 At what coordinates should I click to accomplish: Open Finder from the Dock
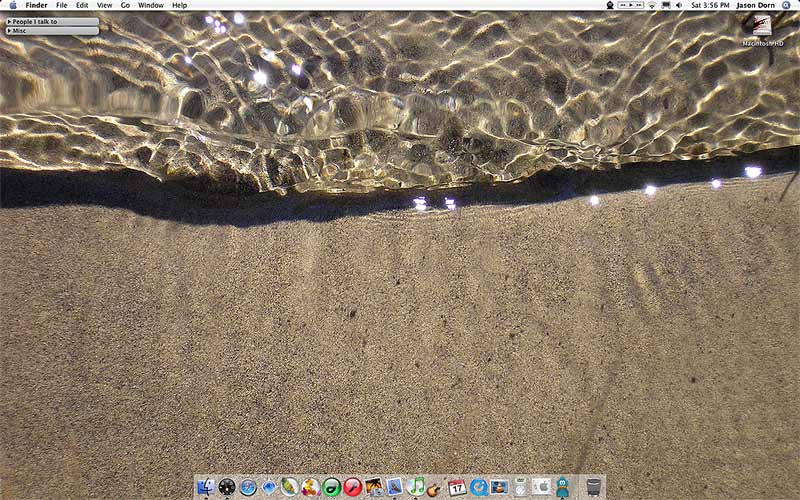[206, 487]
